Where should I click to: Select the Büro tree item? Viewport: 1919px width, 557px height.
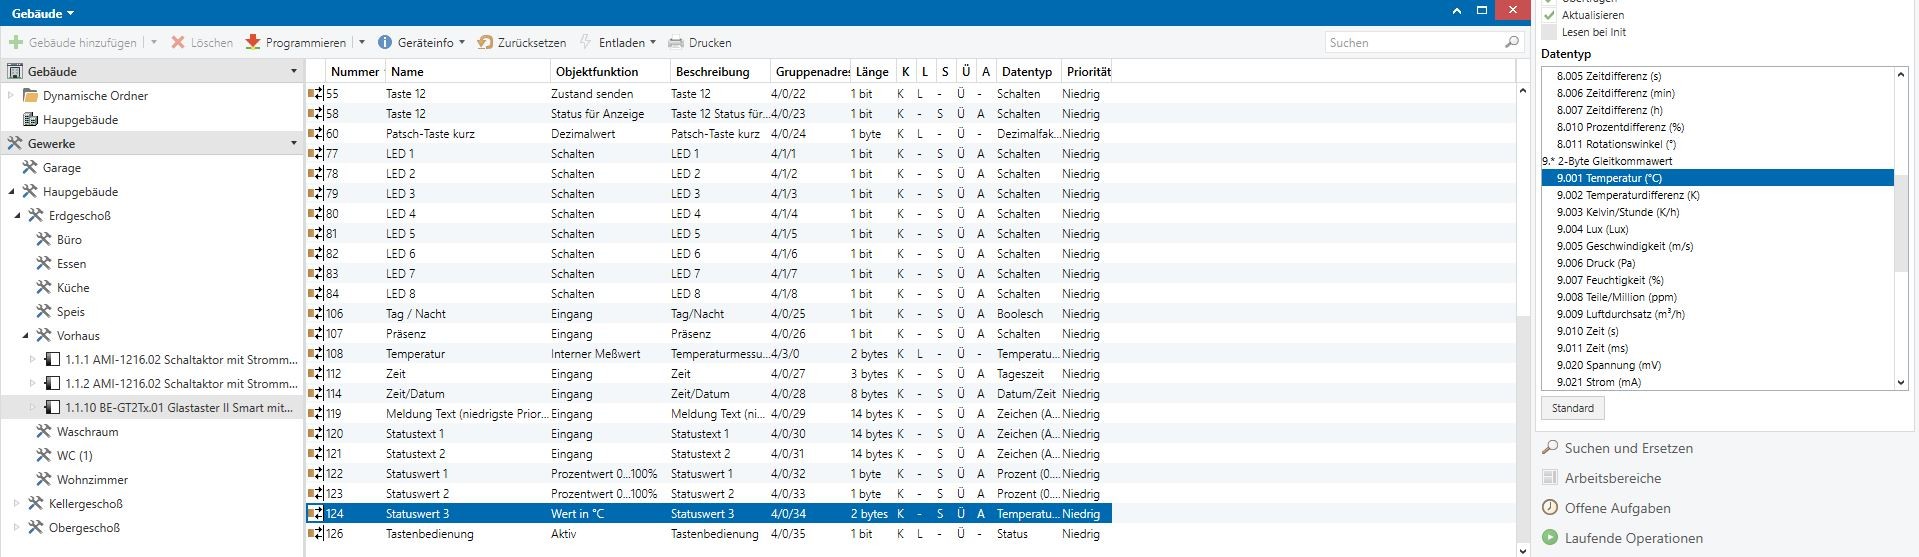(x=69, y=240)
